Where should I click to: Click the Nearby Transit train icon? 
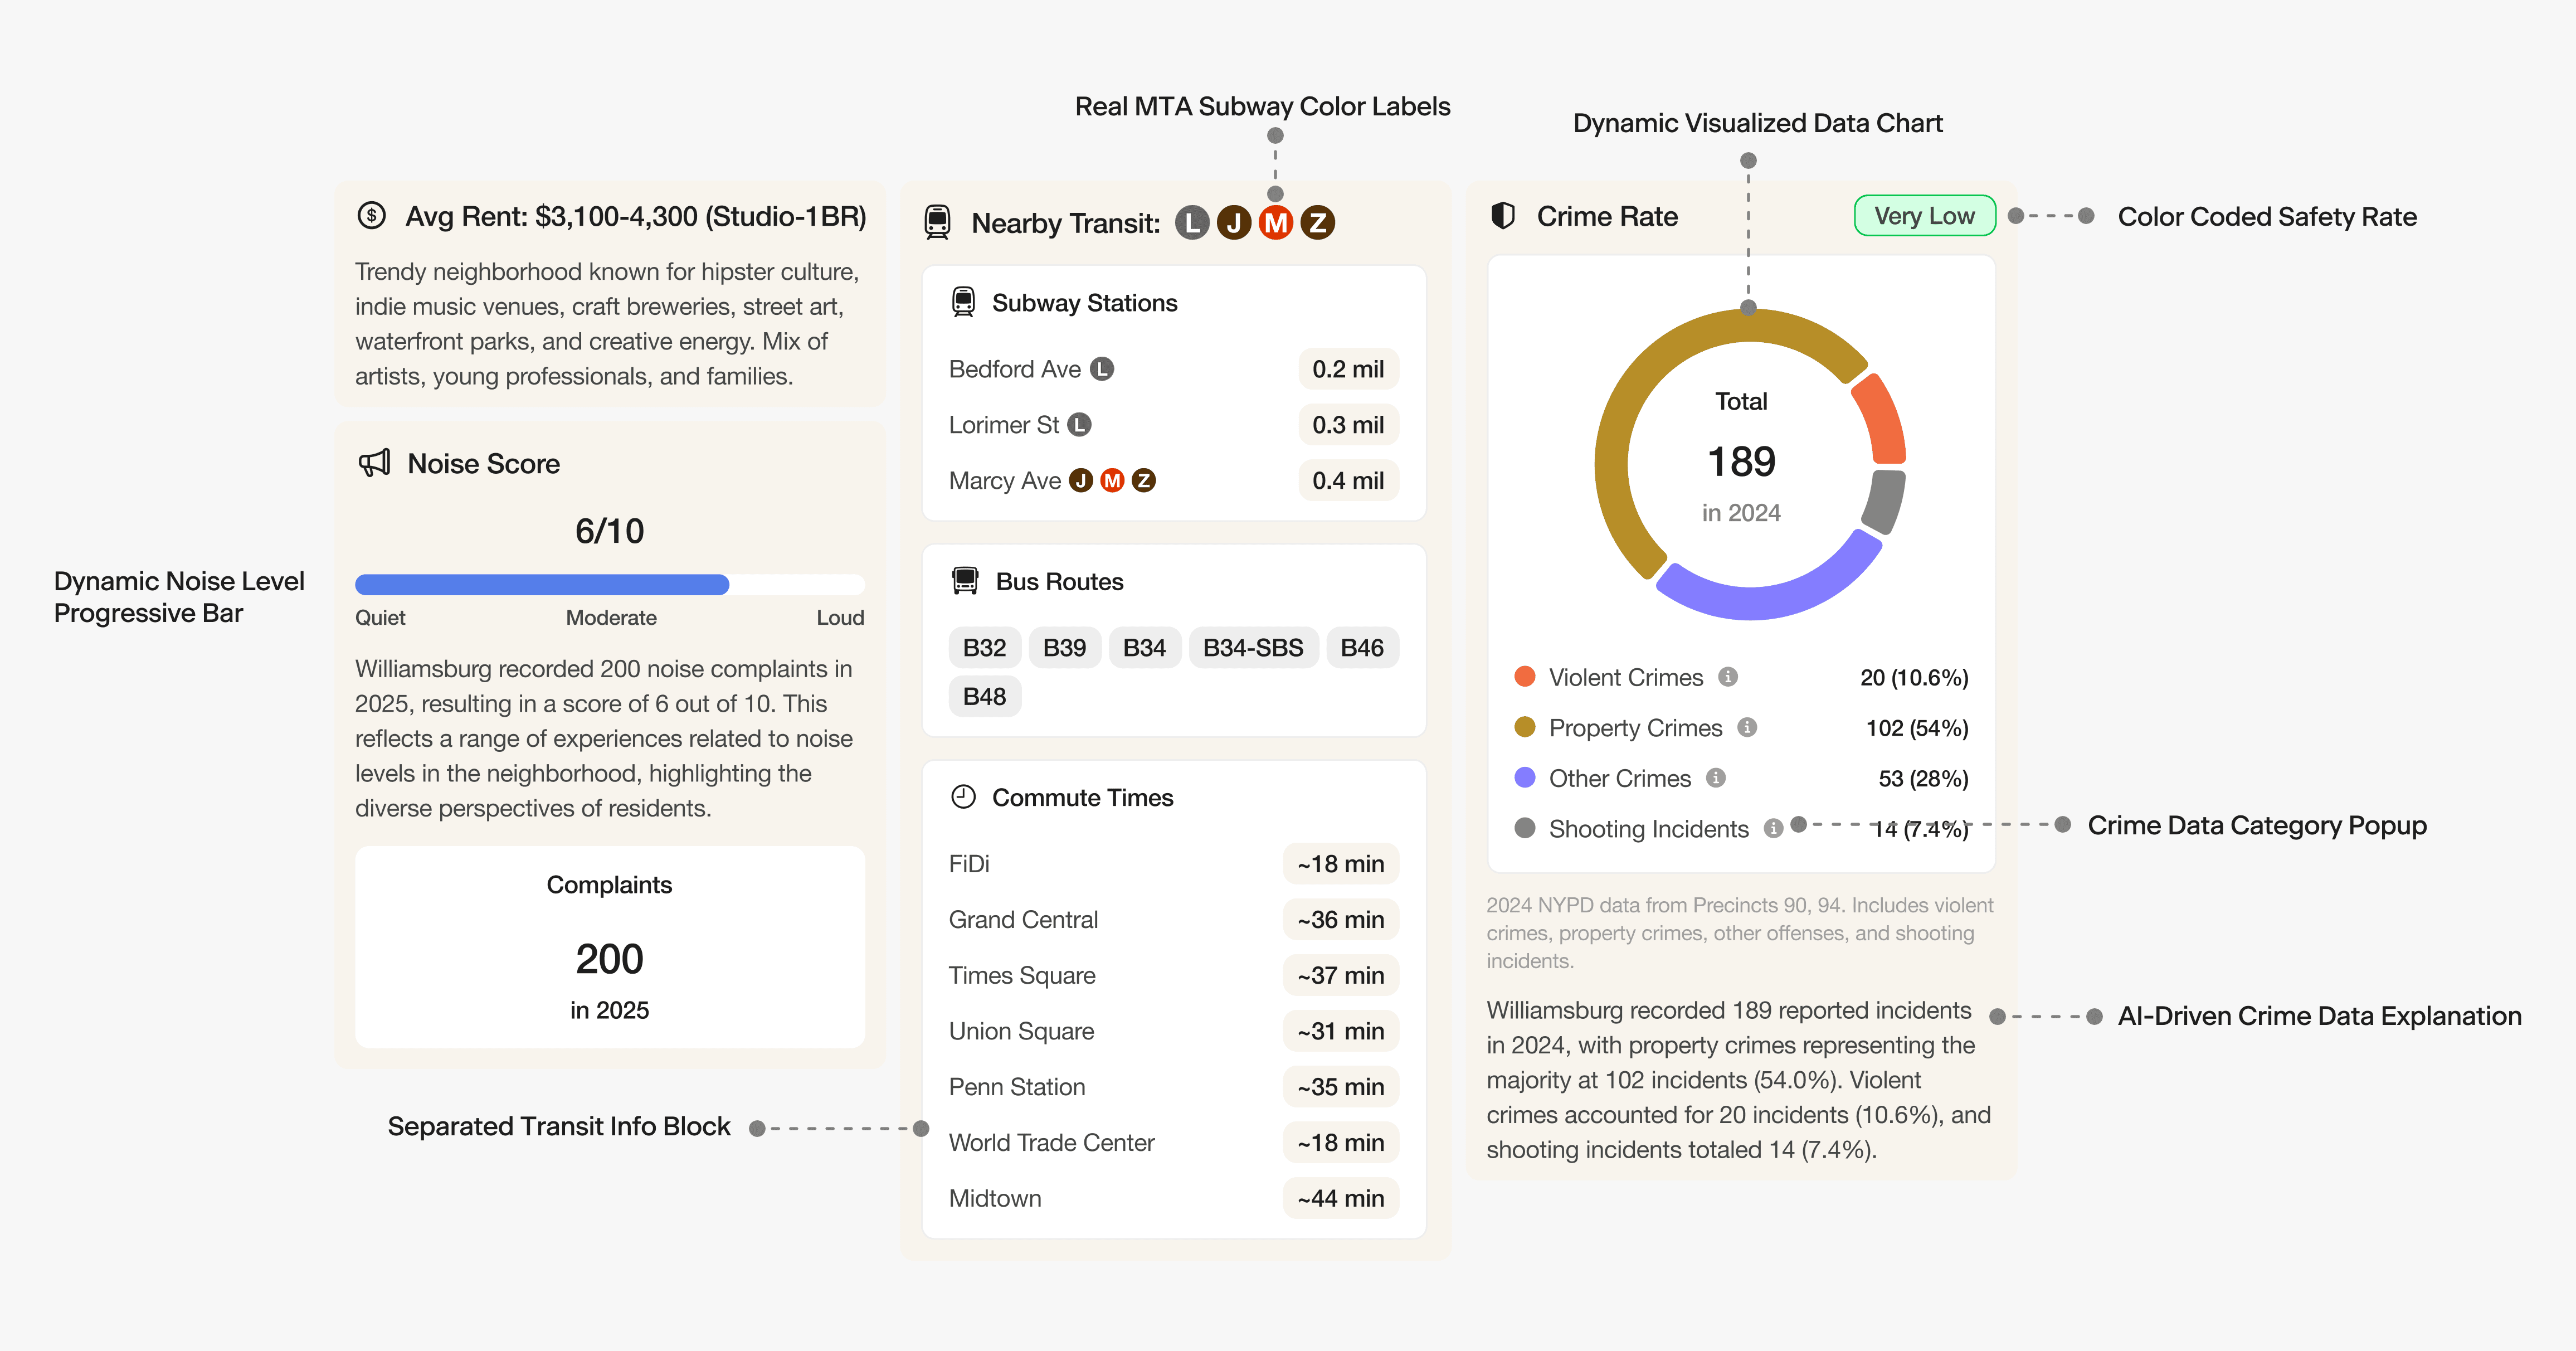click(x=937, y=222)
